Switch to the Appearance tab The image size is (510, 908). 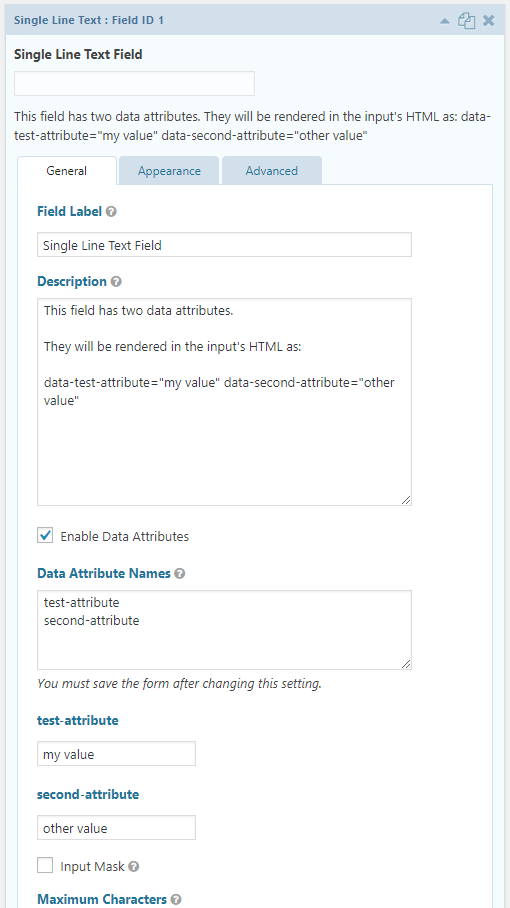[169, 171]
